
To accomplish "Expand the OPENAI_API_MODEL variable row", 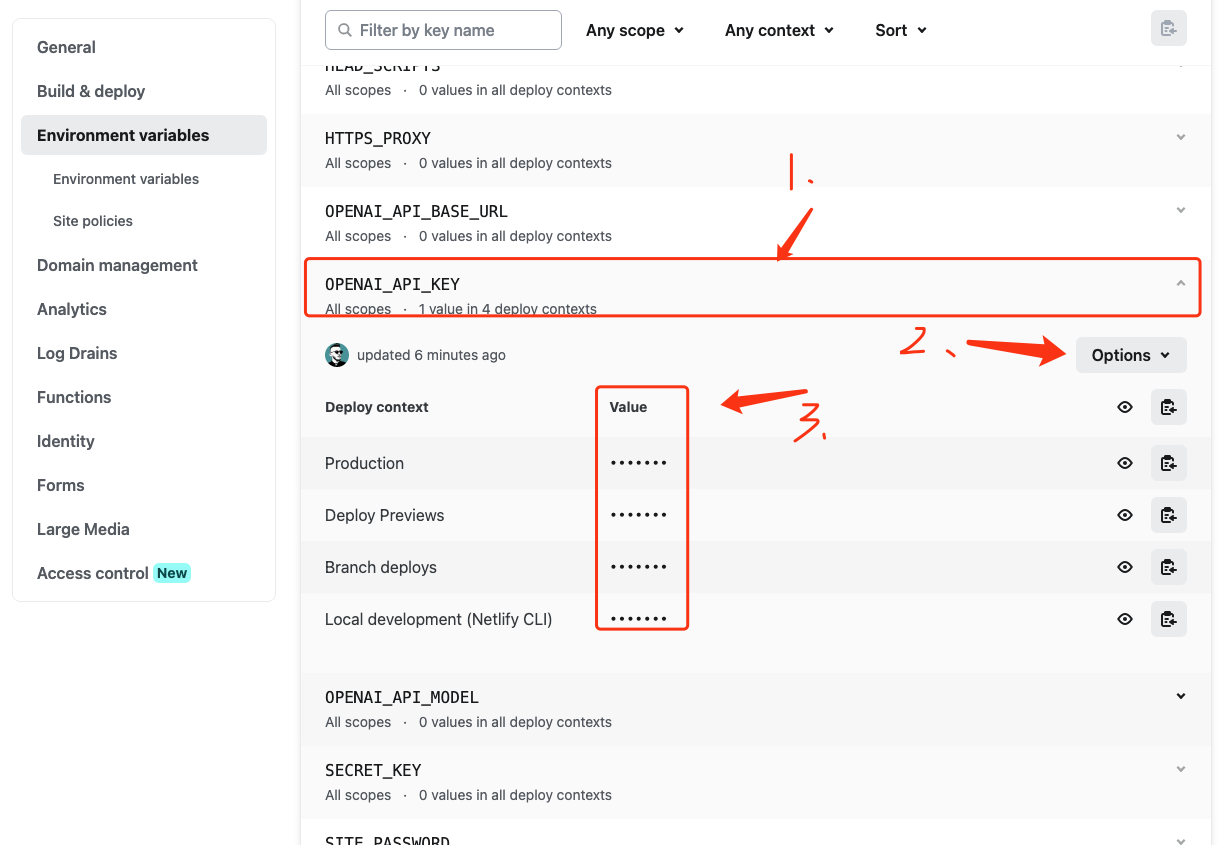I will [1180, 696].
